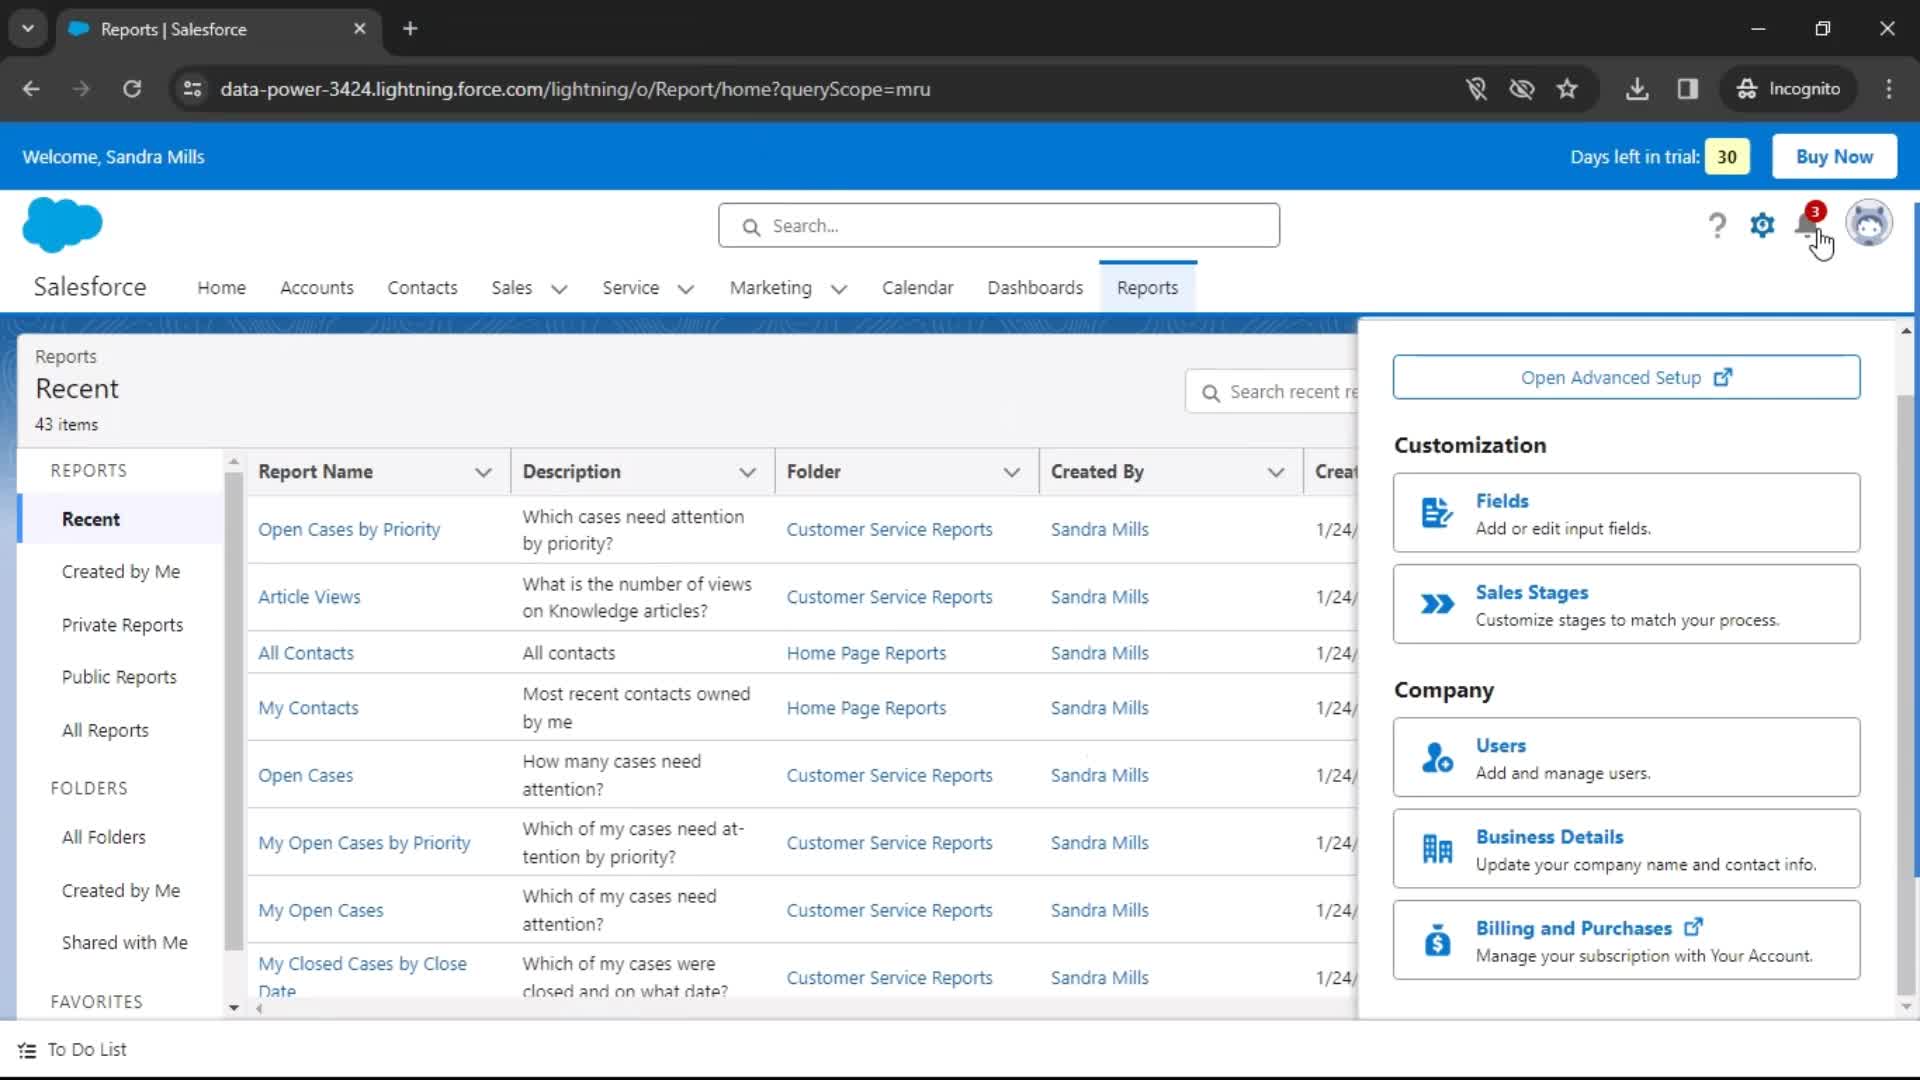Click the Buy Now button
1920x1080 pixels.
coord(1833,156)
